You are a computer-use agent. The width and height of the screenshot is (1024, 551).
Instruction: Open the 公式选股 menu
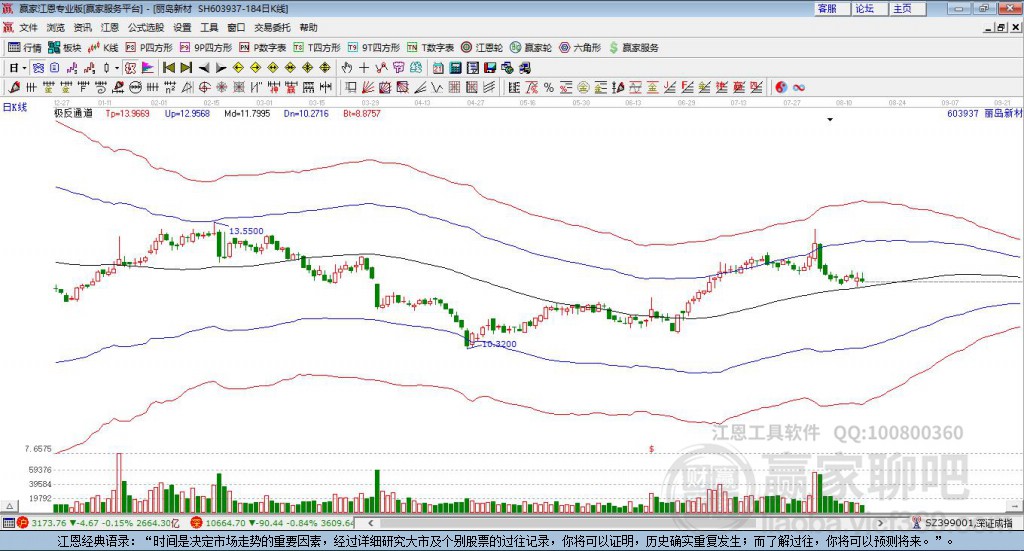click(146, 27)
